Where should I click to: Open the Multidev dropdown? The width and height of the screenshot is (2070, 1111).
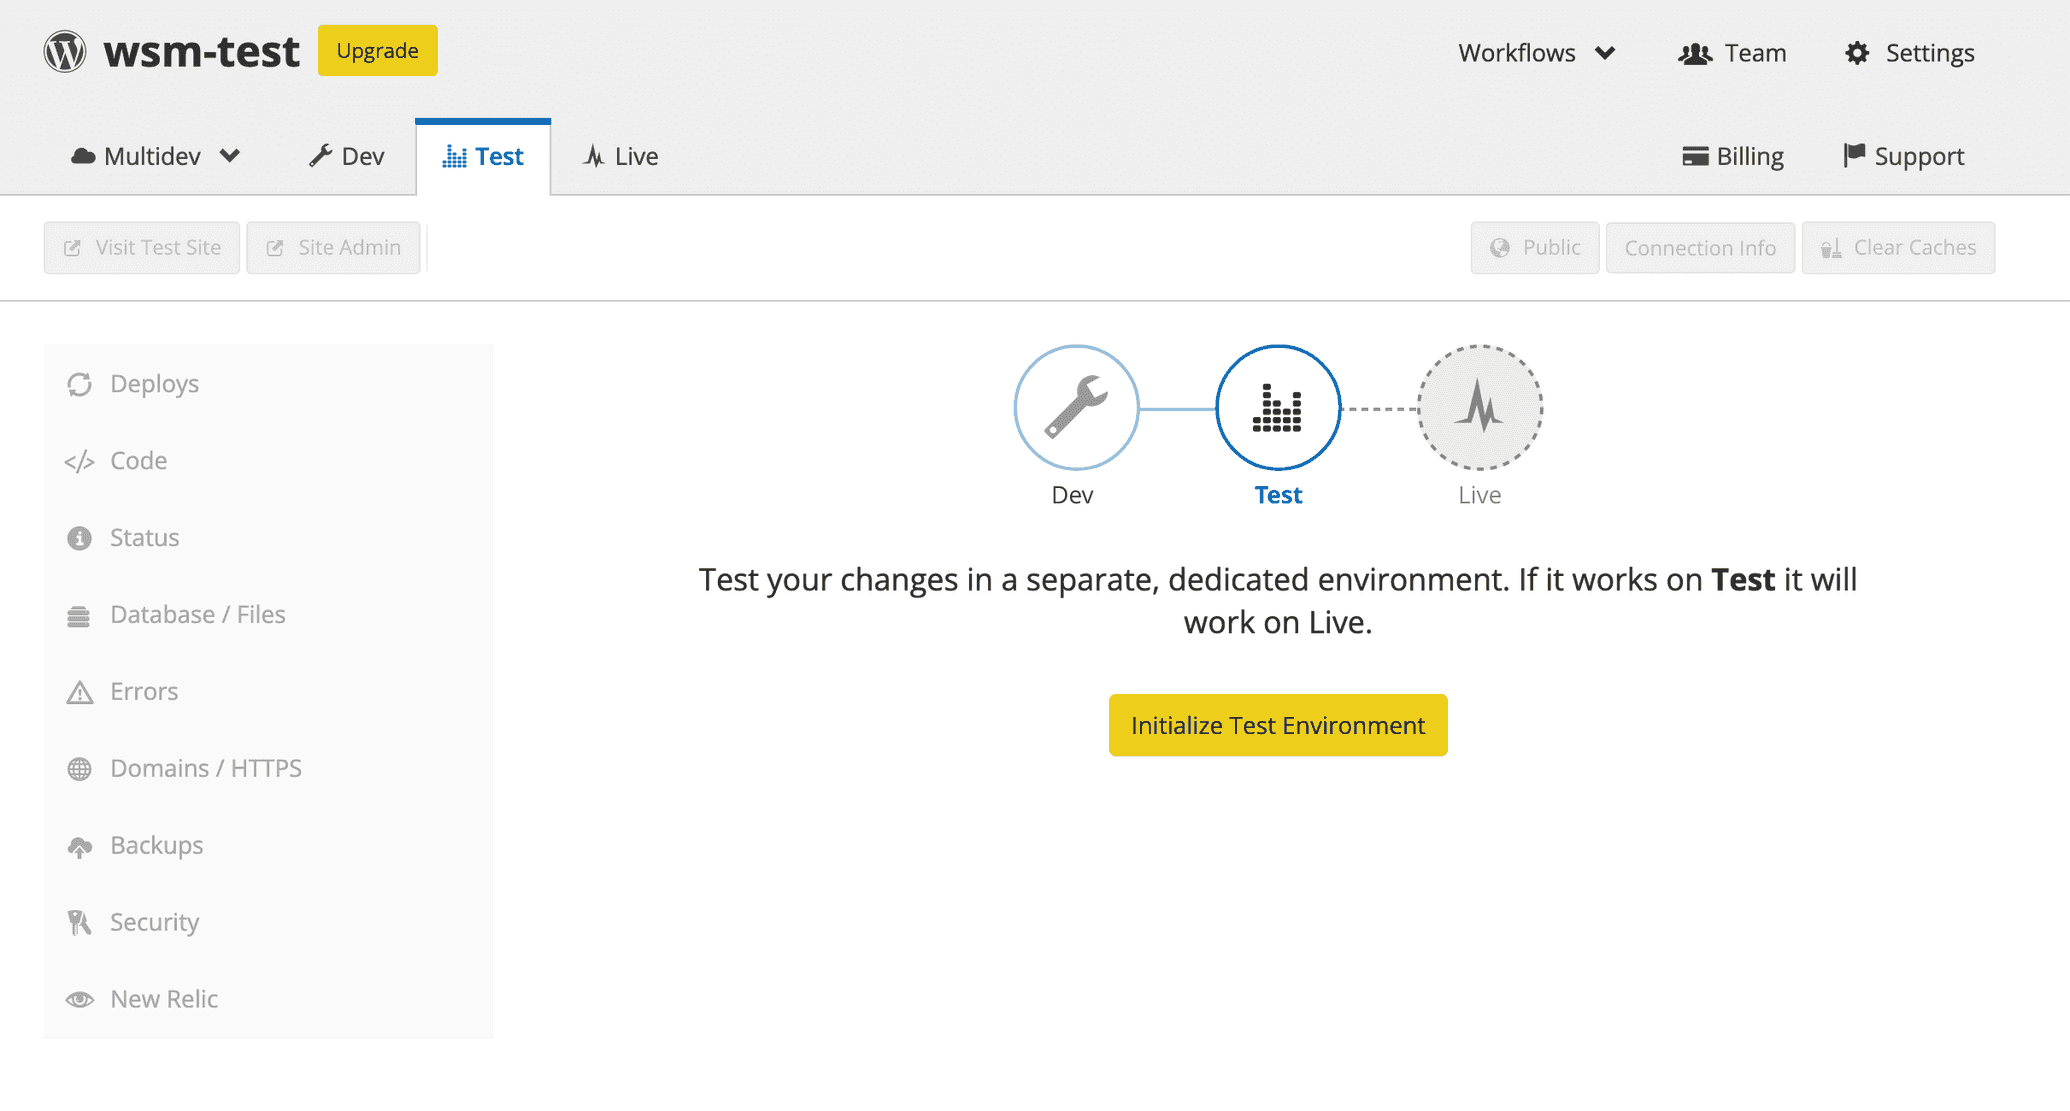tap(155, 156)
